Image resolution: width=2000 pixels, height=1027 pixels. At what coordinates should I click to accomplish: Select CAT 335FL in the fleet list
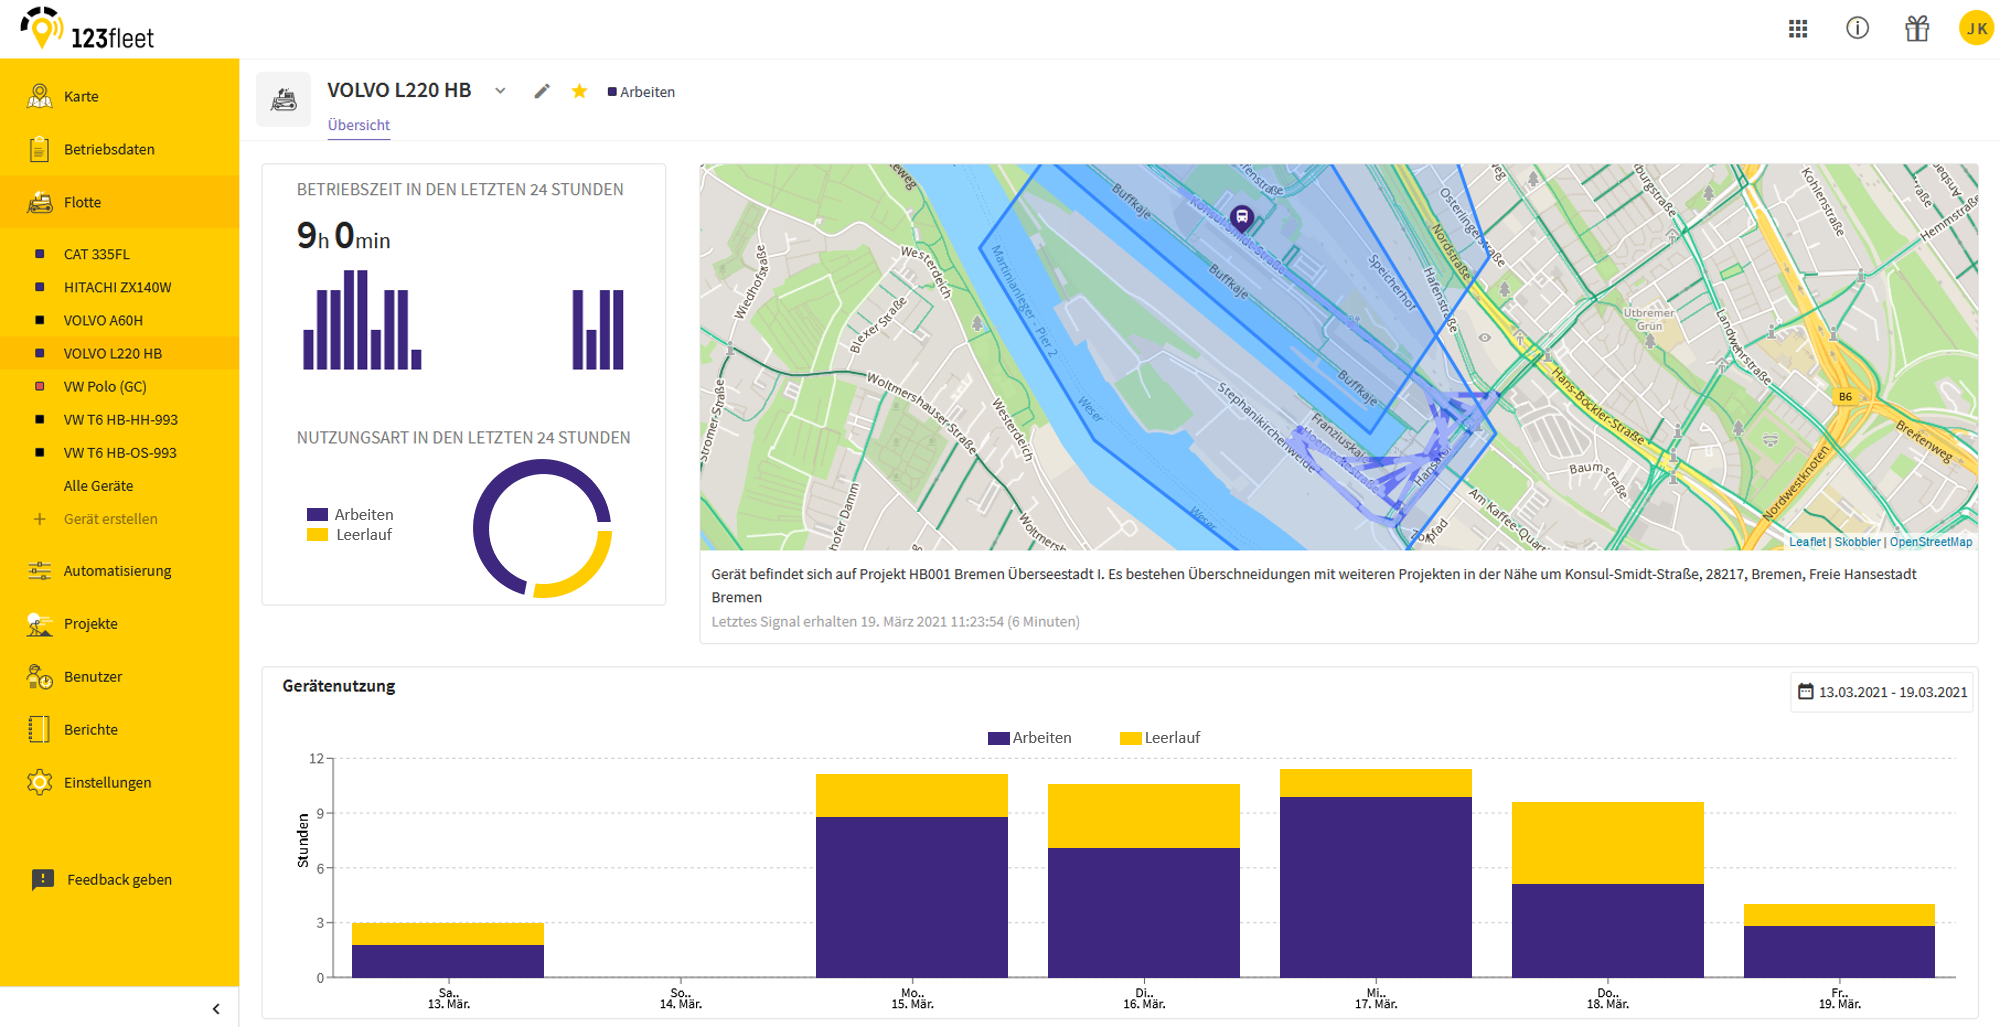coord(97,254)
